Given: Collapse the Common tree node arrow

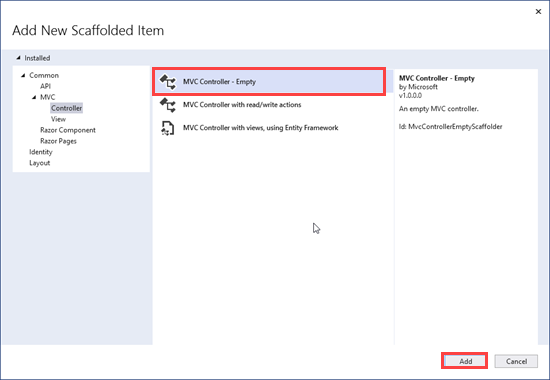Looking at the screenshot, I should coord(23,75).
